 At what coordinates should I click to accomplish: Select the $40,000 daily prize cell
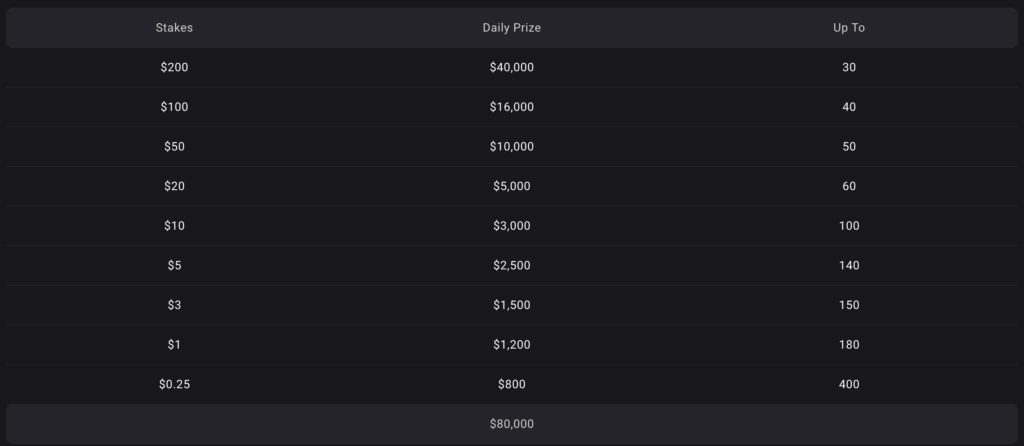[511, 67]
